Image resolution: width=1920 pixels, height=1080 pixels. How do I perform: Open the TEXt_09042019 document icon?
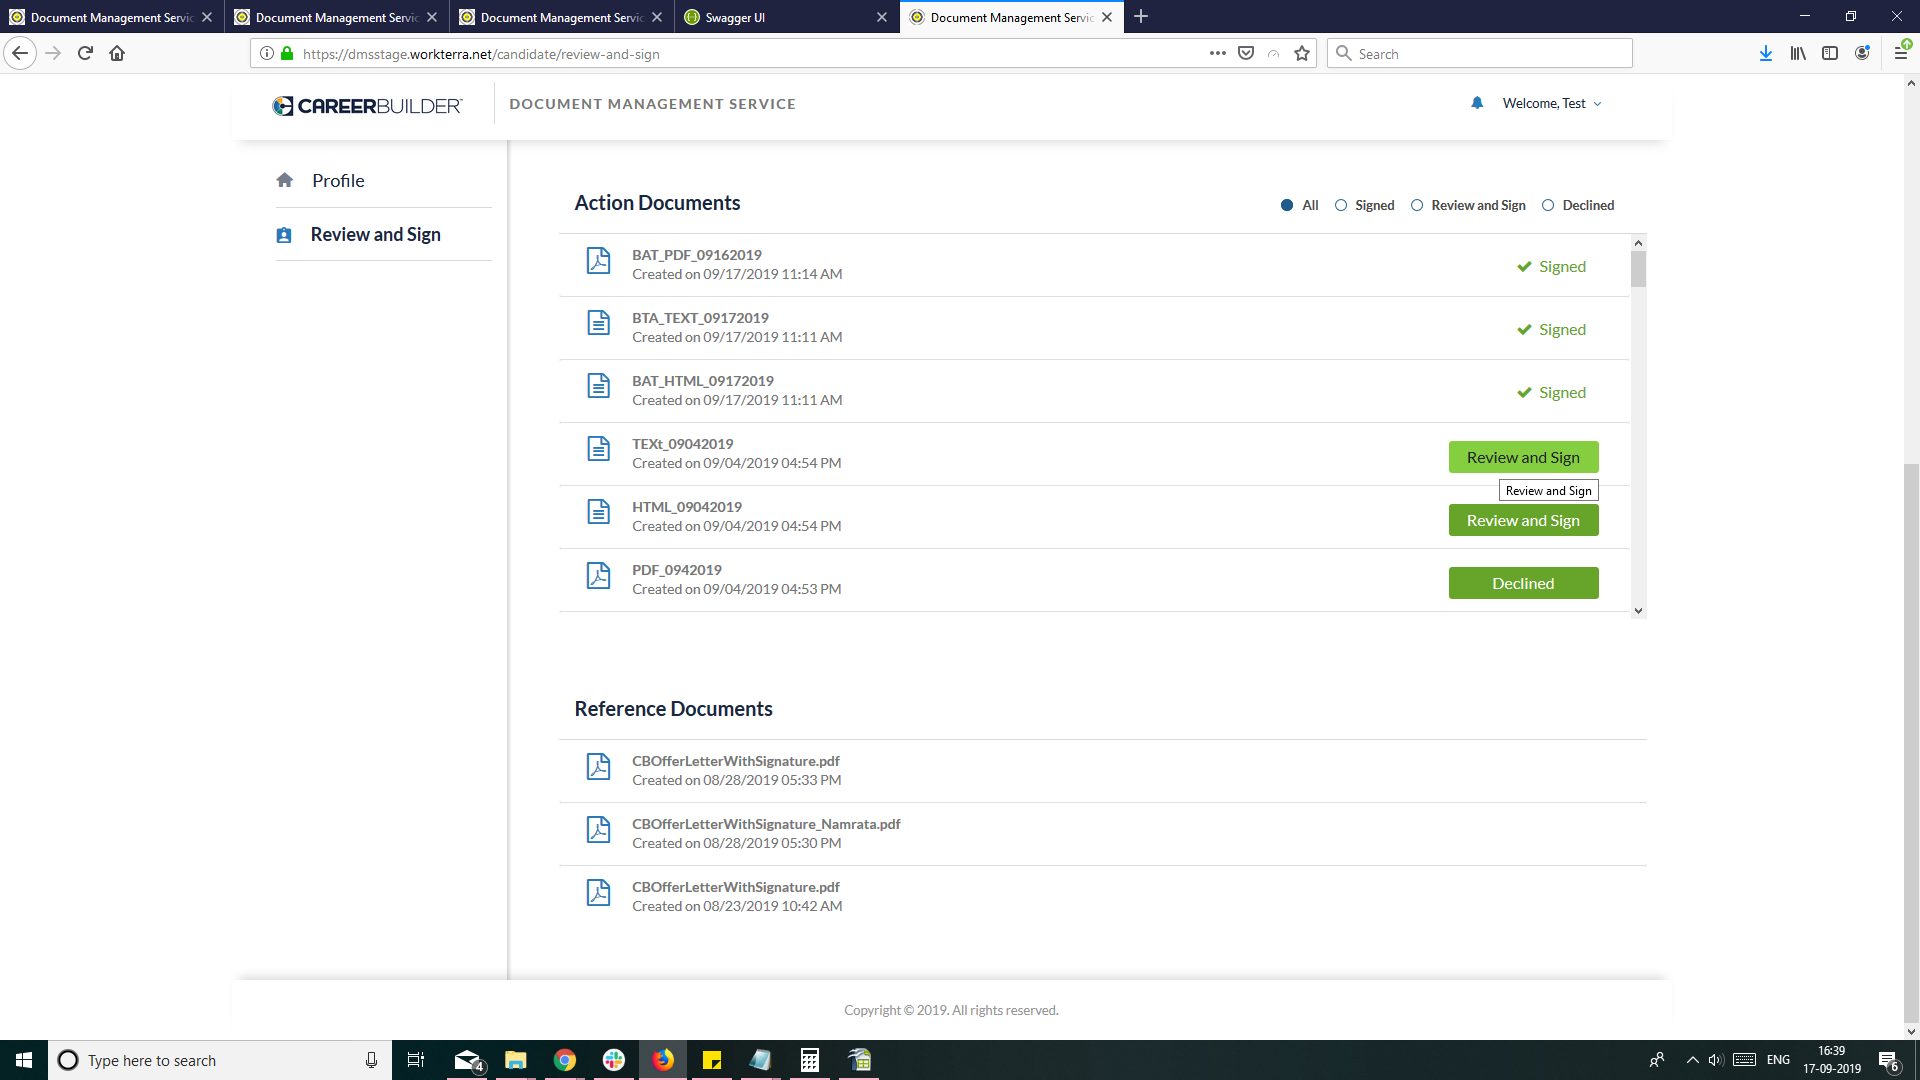click(598, 449)
